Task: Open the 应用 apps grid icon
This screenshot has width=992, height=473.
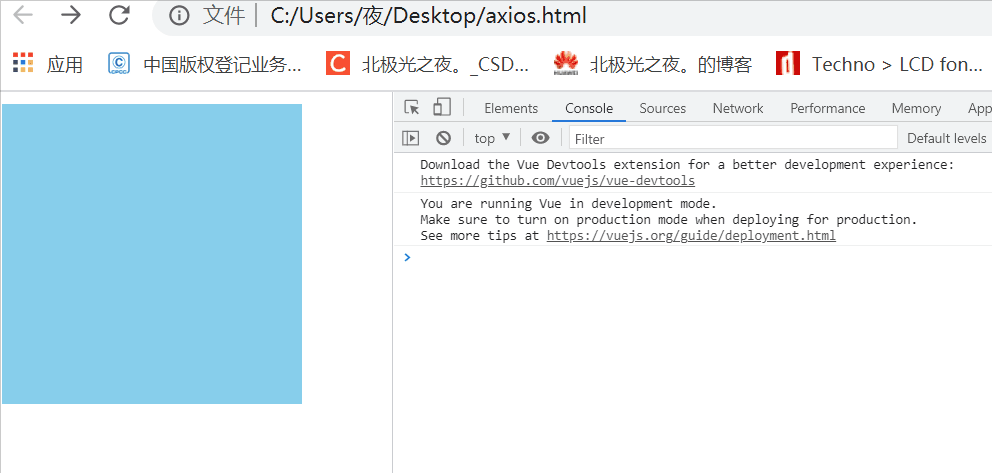Action: (23, 63)
